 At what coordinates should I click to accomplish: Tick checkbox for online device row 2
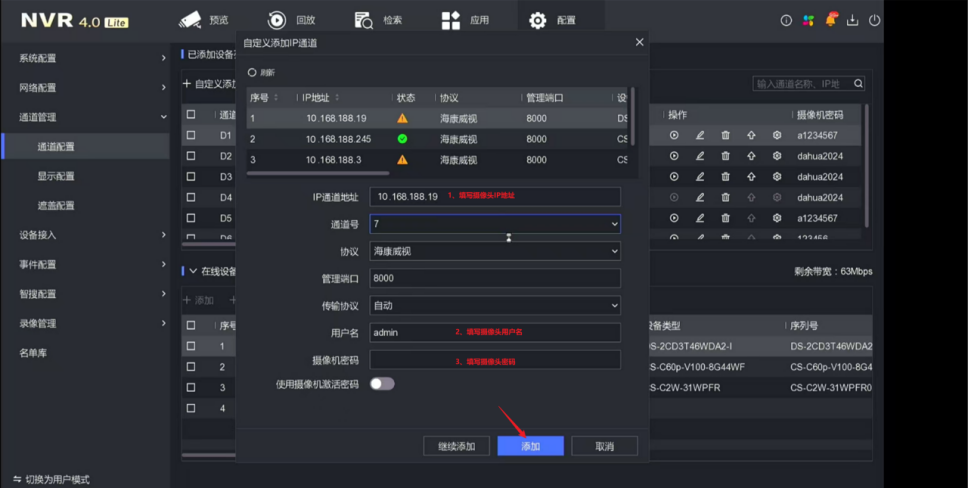click(x=191, y=367)
